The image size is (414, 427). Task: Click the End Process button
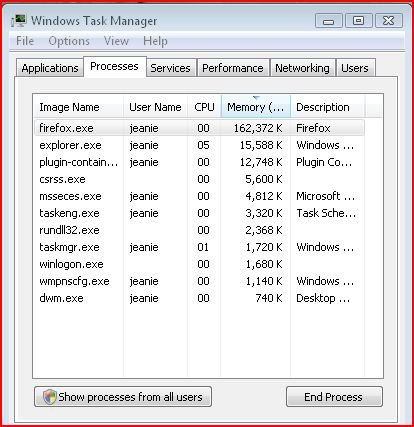[x=334, y=397]
